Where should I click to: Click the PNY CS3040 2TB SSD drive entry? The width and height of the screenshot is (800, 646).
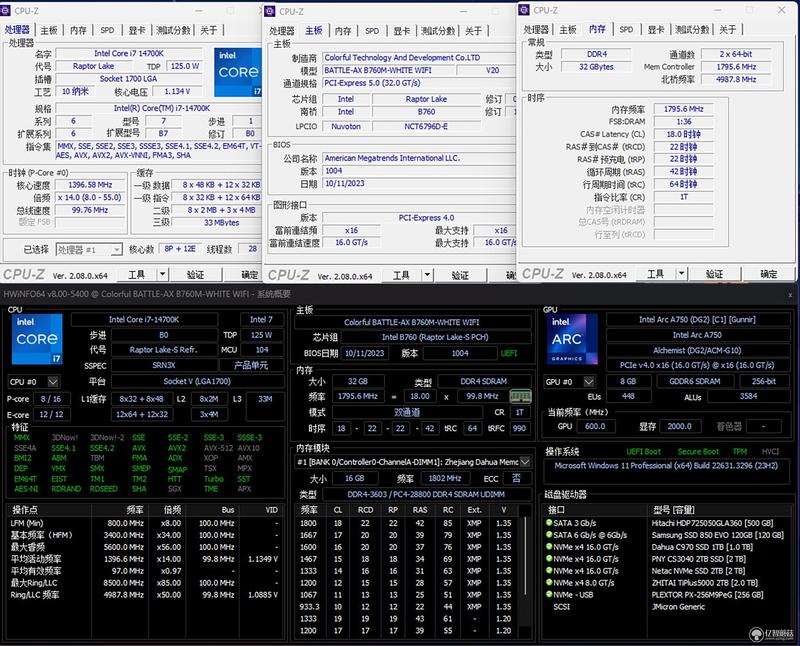pos(698,558)
